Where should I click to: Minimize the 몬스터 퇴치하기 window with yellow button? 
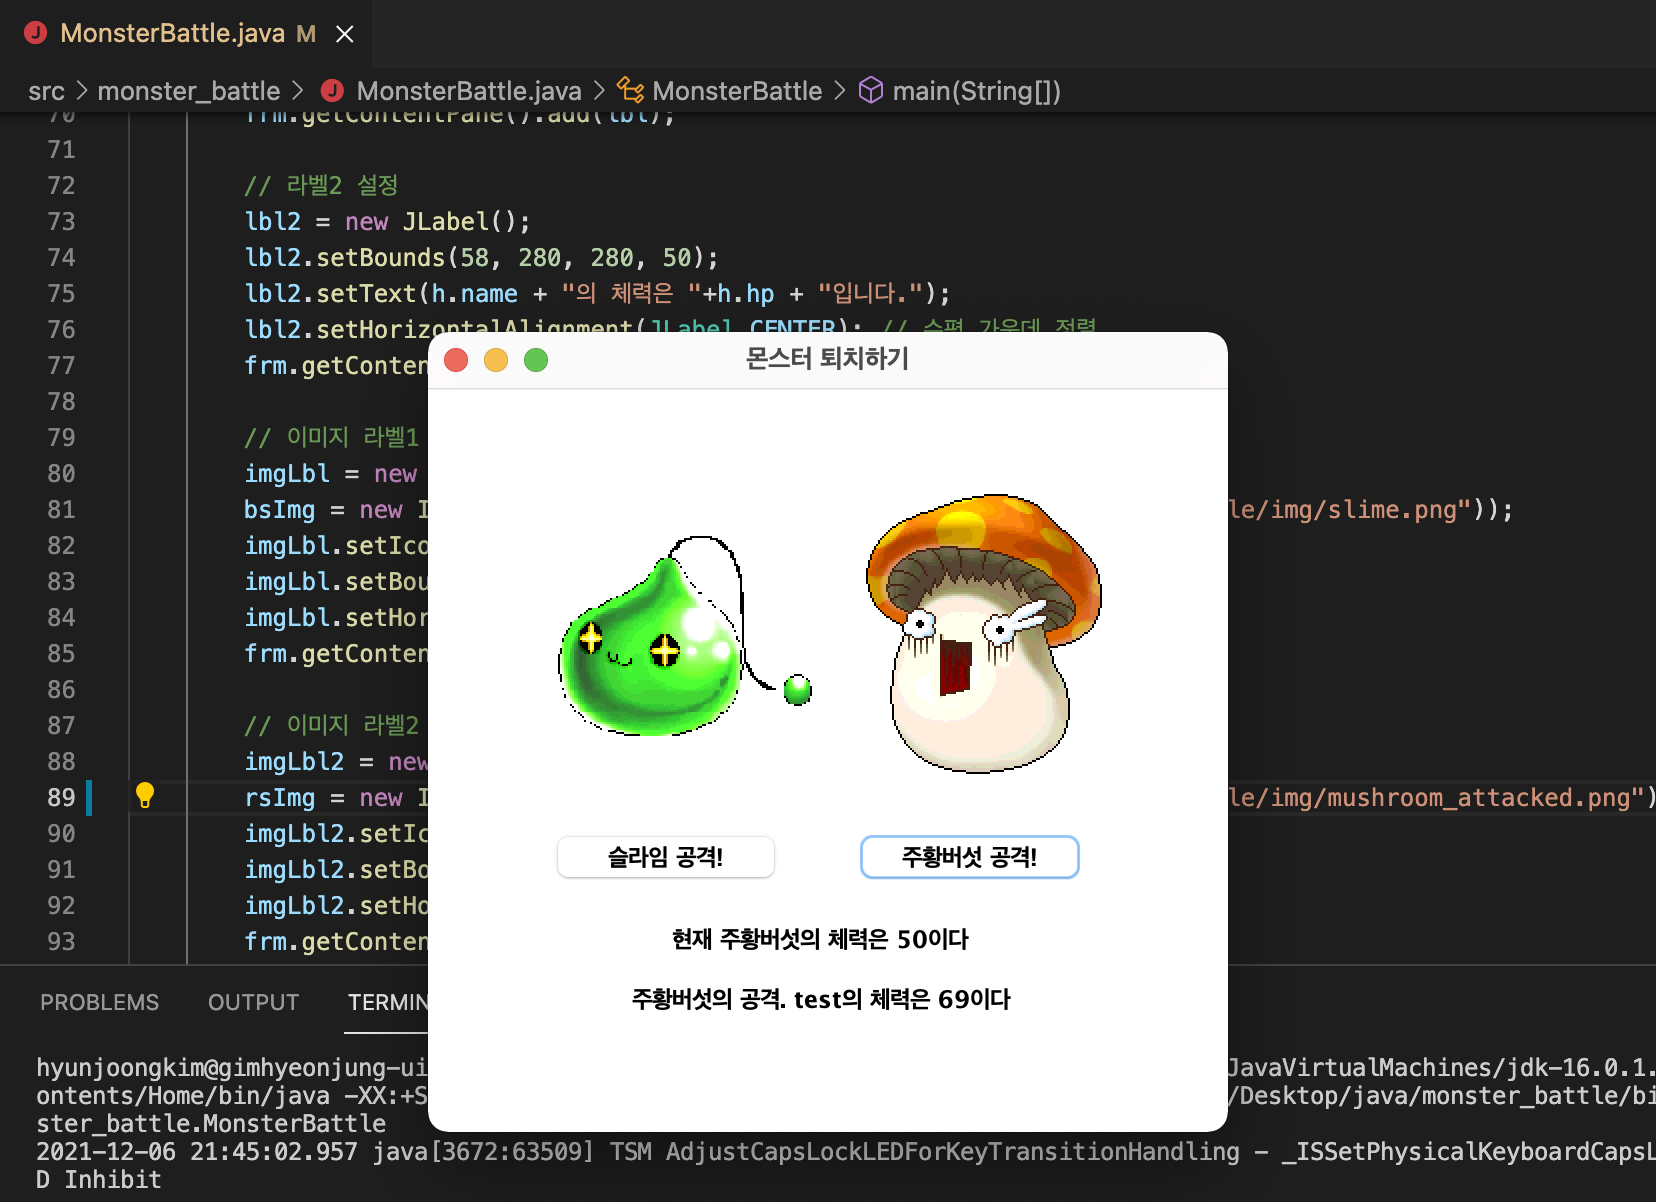(x=496, y=360)
